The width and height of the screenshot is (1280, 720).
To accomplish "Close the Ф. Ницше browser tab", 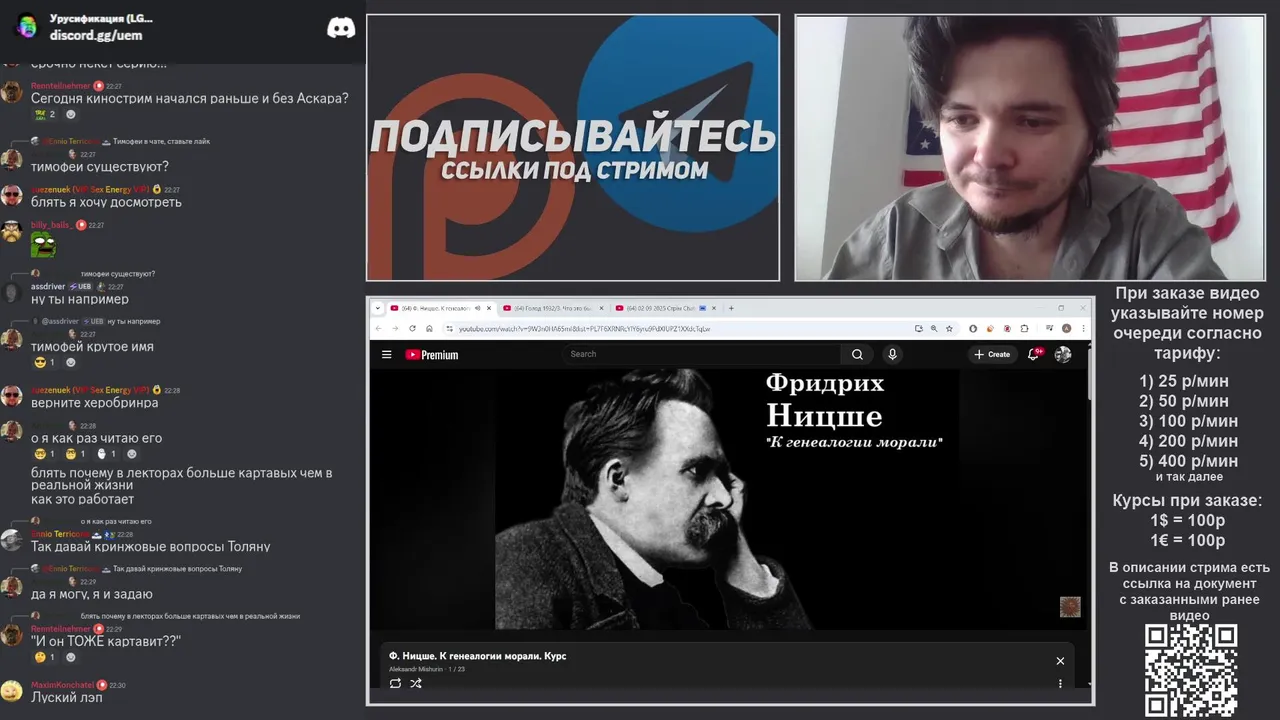I will pyautogui.click(x=489, y=308).
